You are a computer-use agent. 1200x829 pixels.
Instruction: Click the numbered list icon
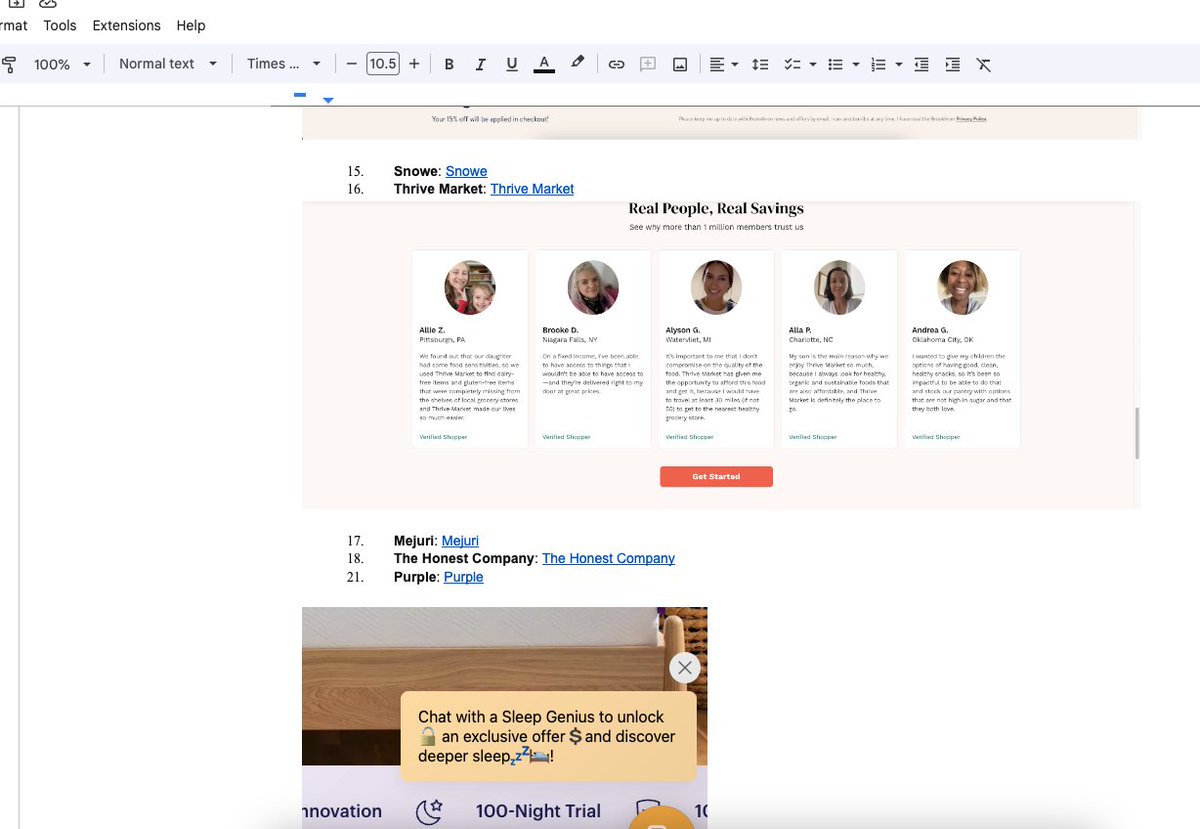(879, 64)
